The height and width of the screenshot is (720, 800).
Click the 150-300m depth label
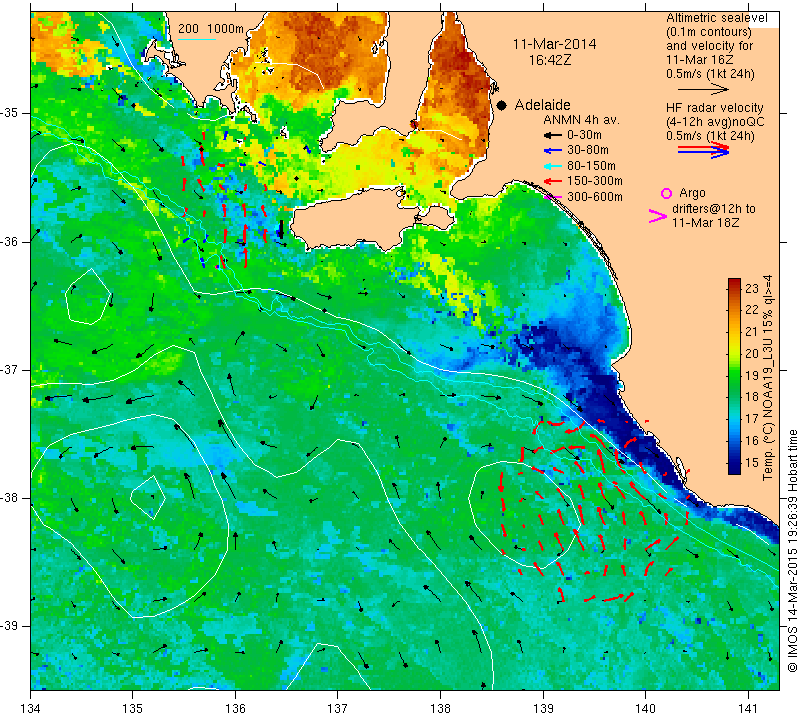(595, 181)
